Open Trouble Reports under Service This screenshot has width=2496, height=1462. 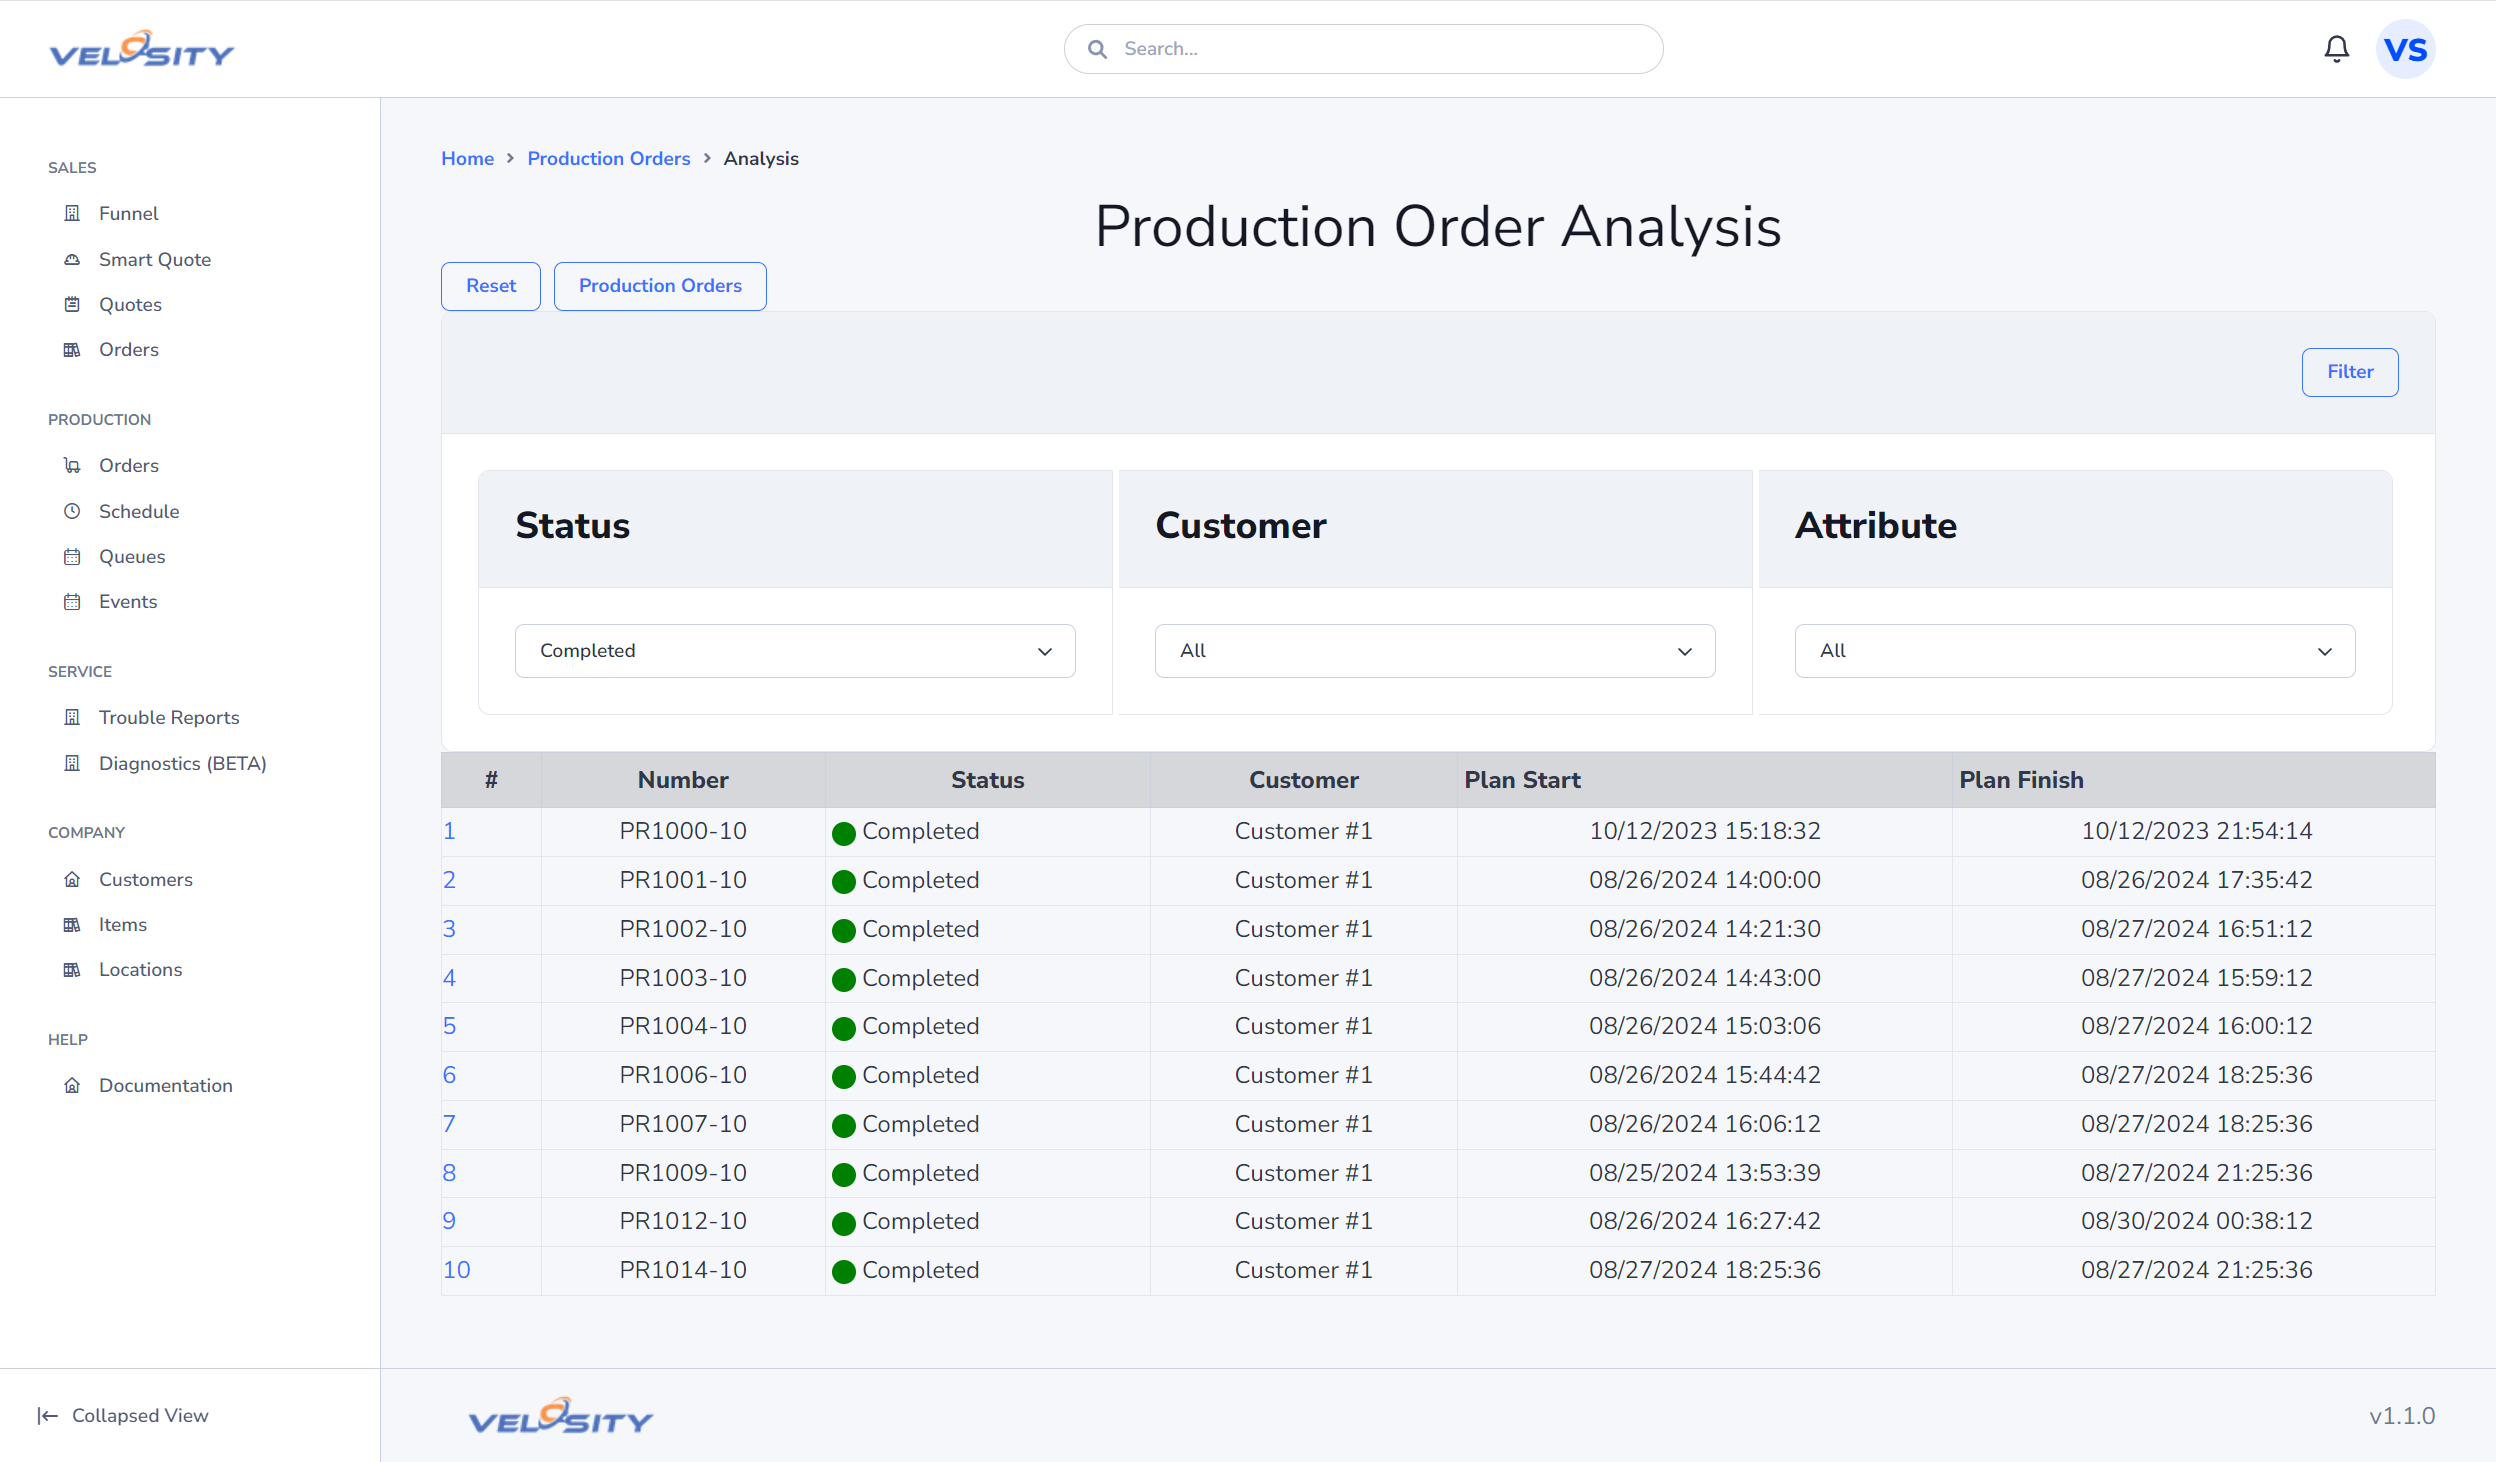pos(169,717)
